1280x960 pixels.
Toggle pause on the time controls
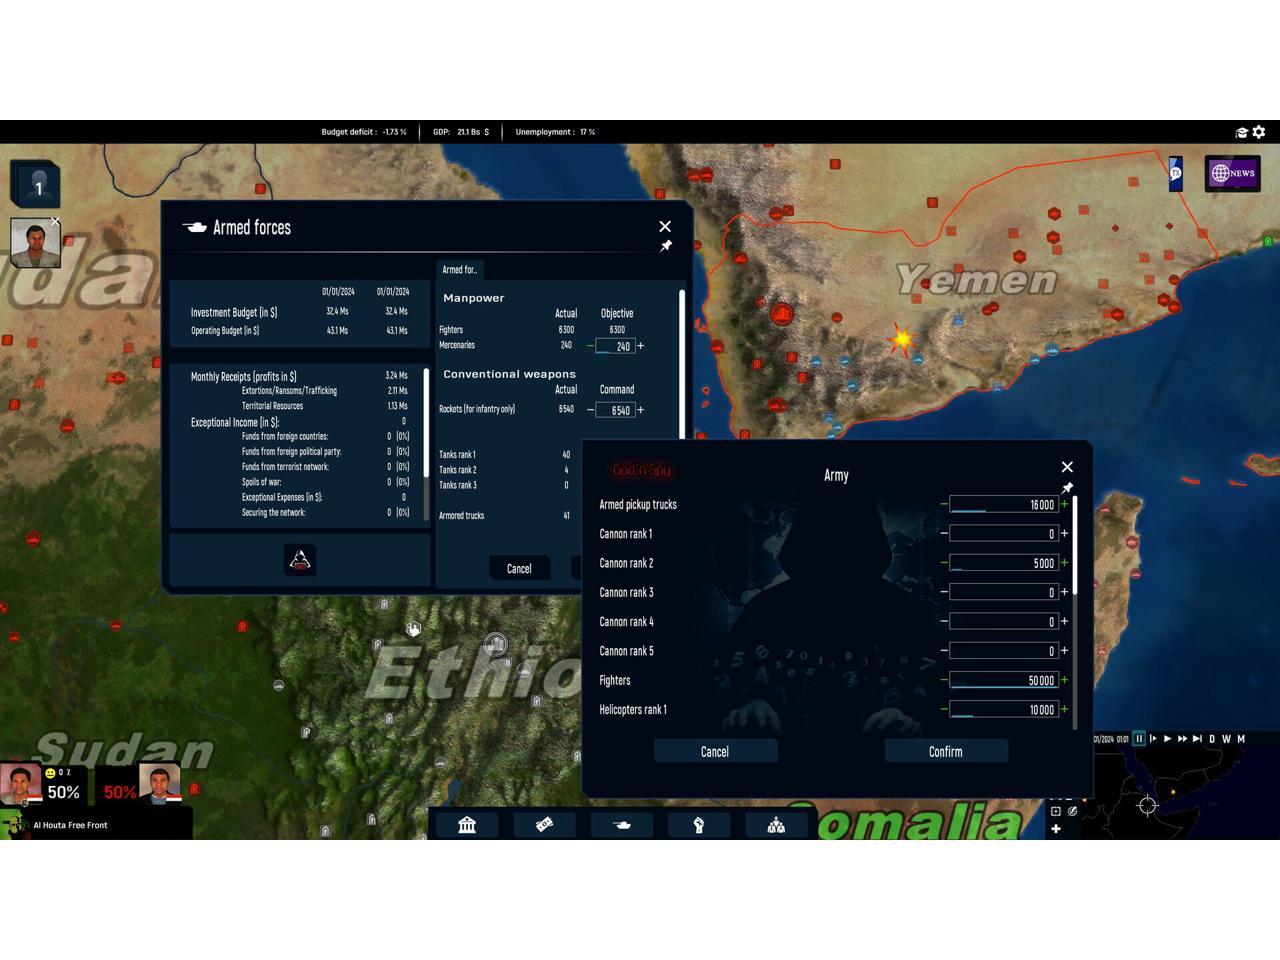click(x=1138, y=739)
